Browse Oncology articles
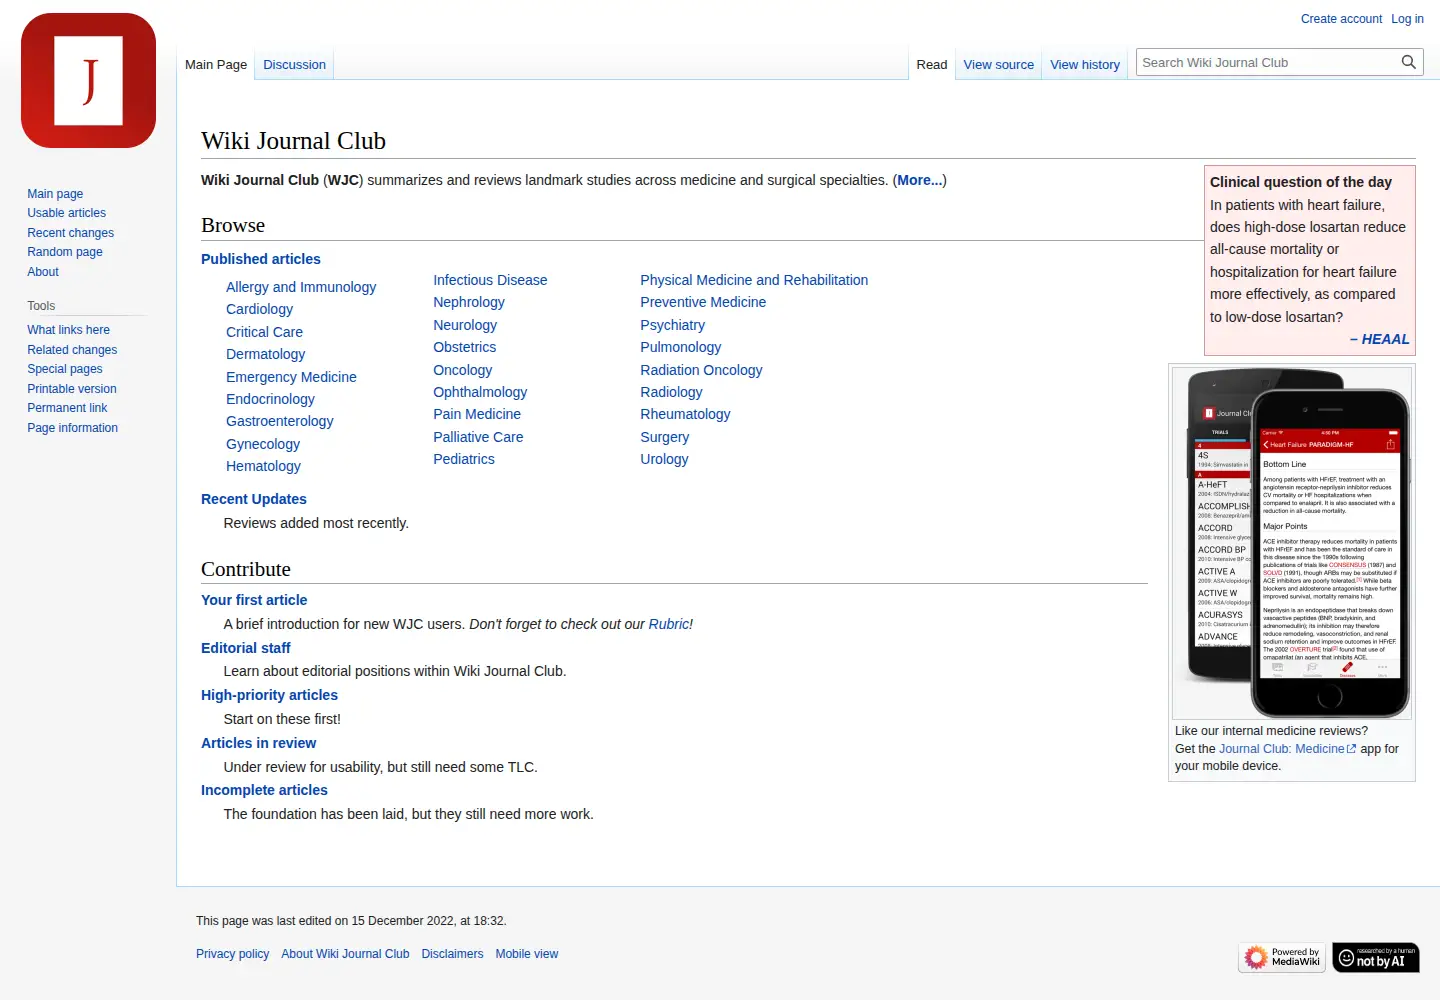 point(462,370)
